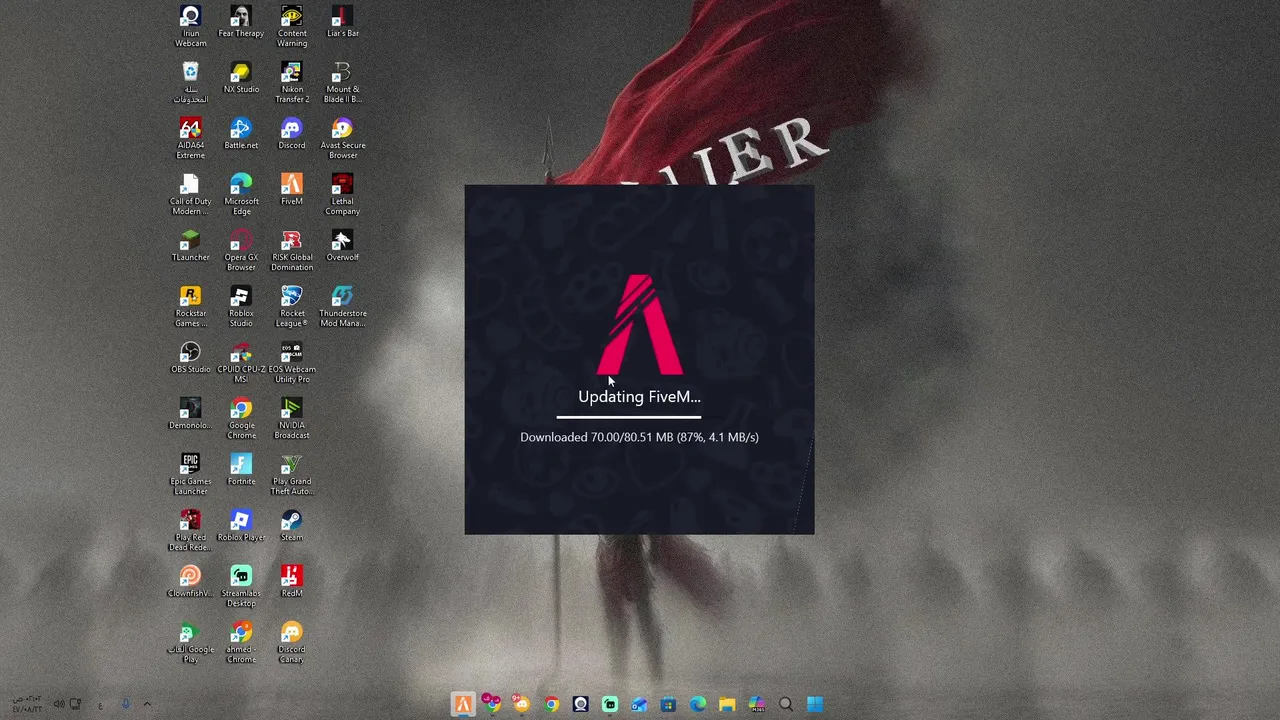Open the Discord Canary taskbar icon with 9+ badge
Screen dimensions: 1280x720
click(521, 704)
